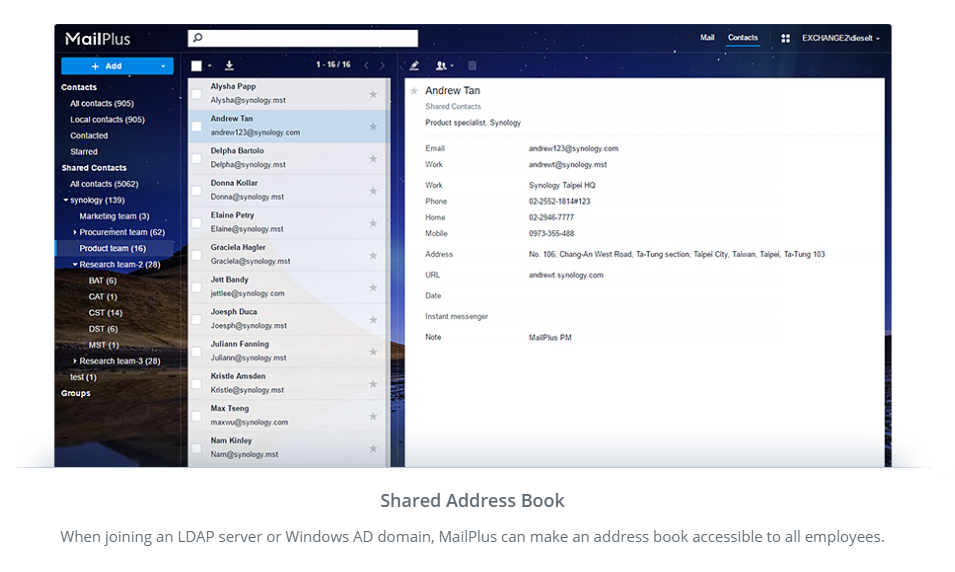
Task: Open Local contacts (905)
Action: (107, 119)
